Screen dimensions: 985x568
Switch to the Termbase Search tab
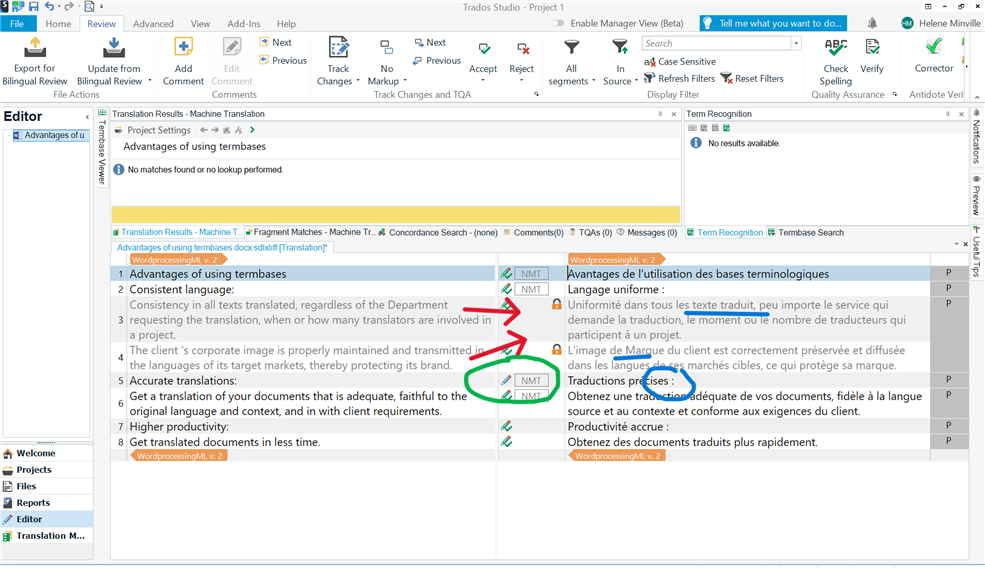pos(806,232)
